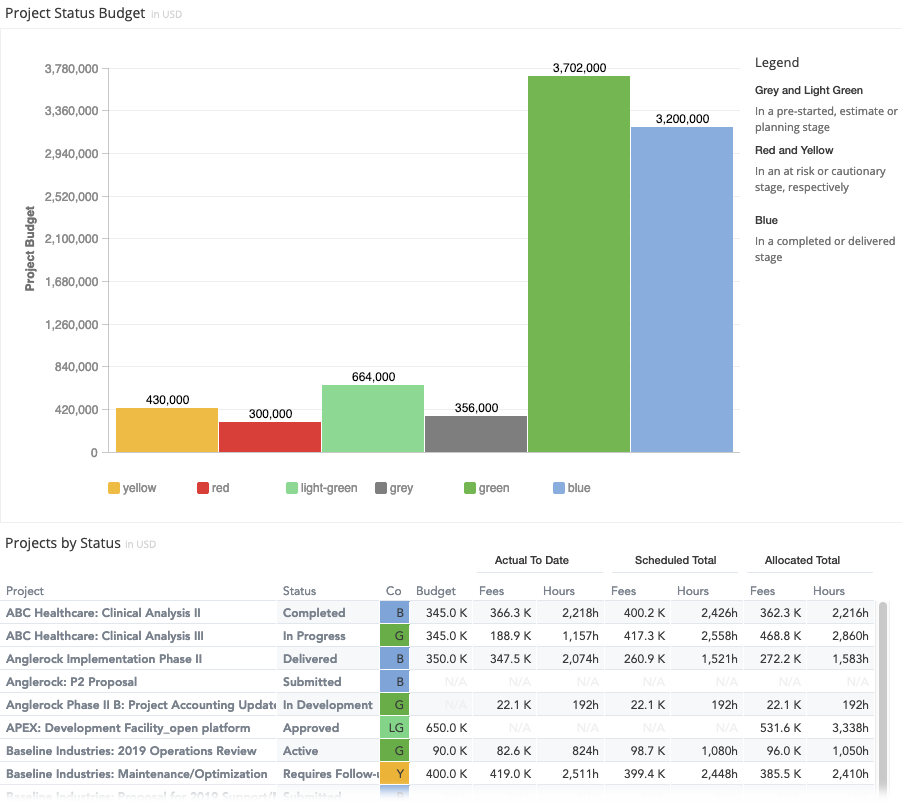Click the Scheduled Total column group header
The image size is (902, 802).
[675, 560]
